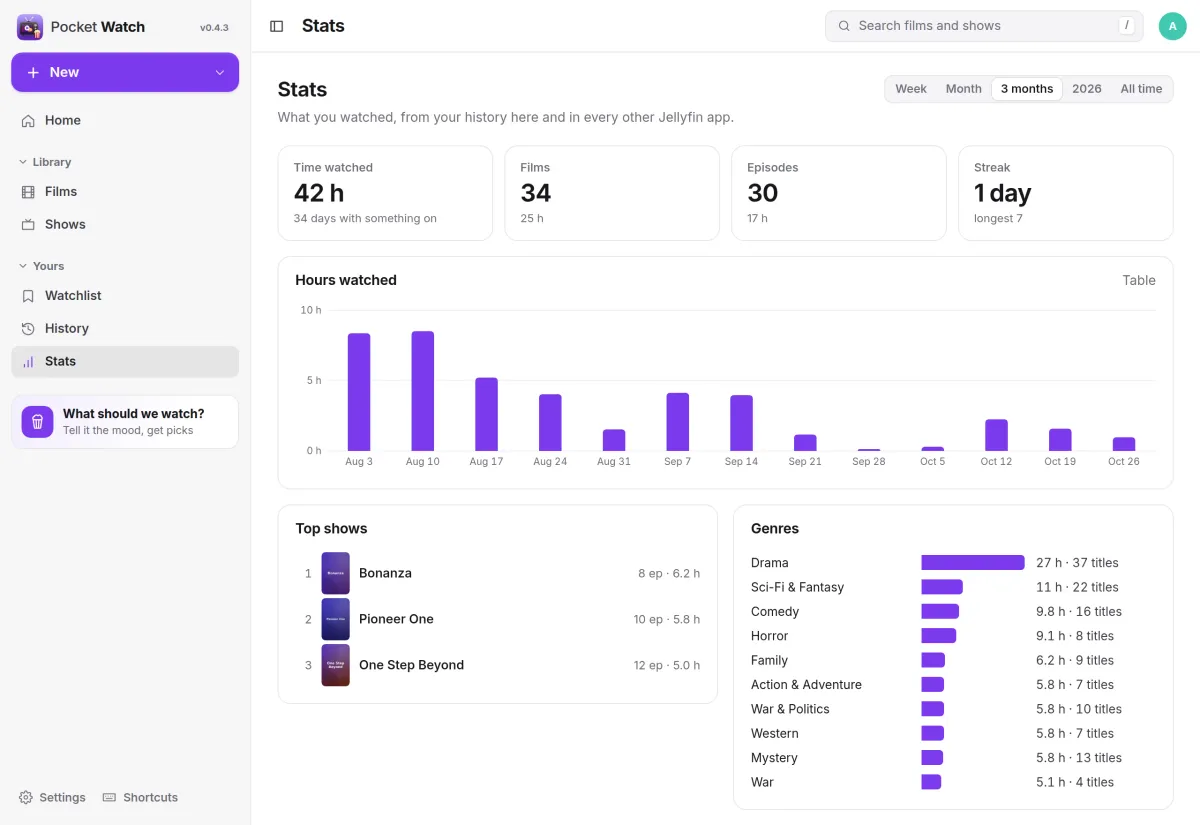Click the Films filmstrip icon
Image resolution: width=1200 pixels, height=825 pixels.
pos(28,191)
